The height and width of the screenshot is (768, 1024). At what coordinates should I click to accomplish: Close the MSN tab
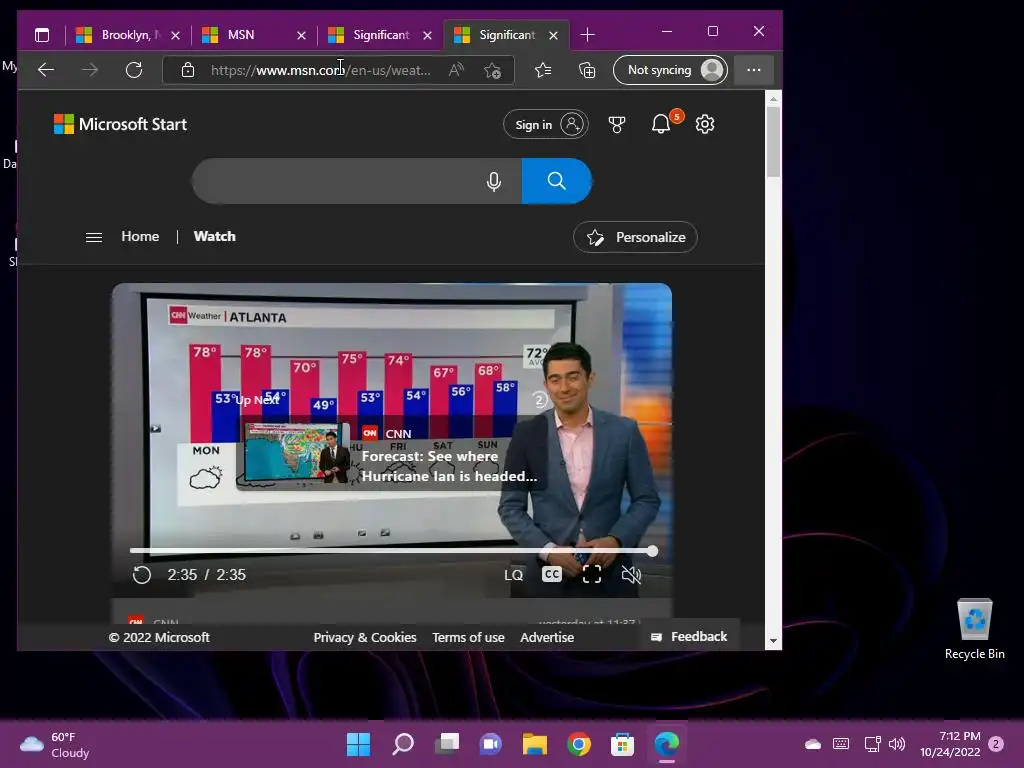pos(301,35)
